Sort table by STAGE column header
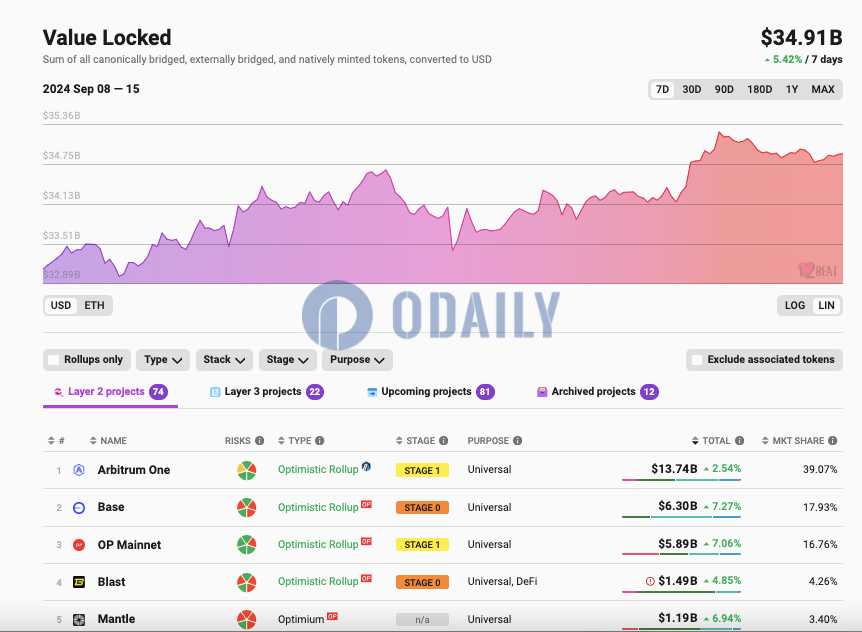Image resolution: width=862 pixels, height=632 pixels. (416, 441)
